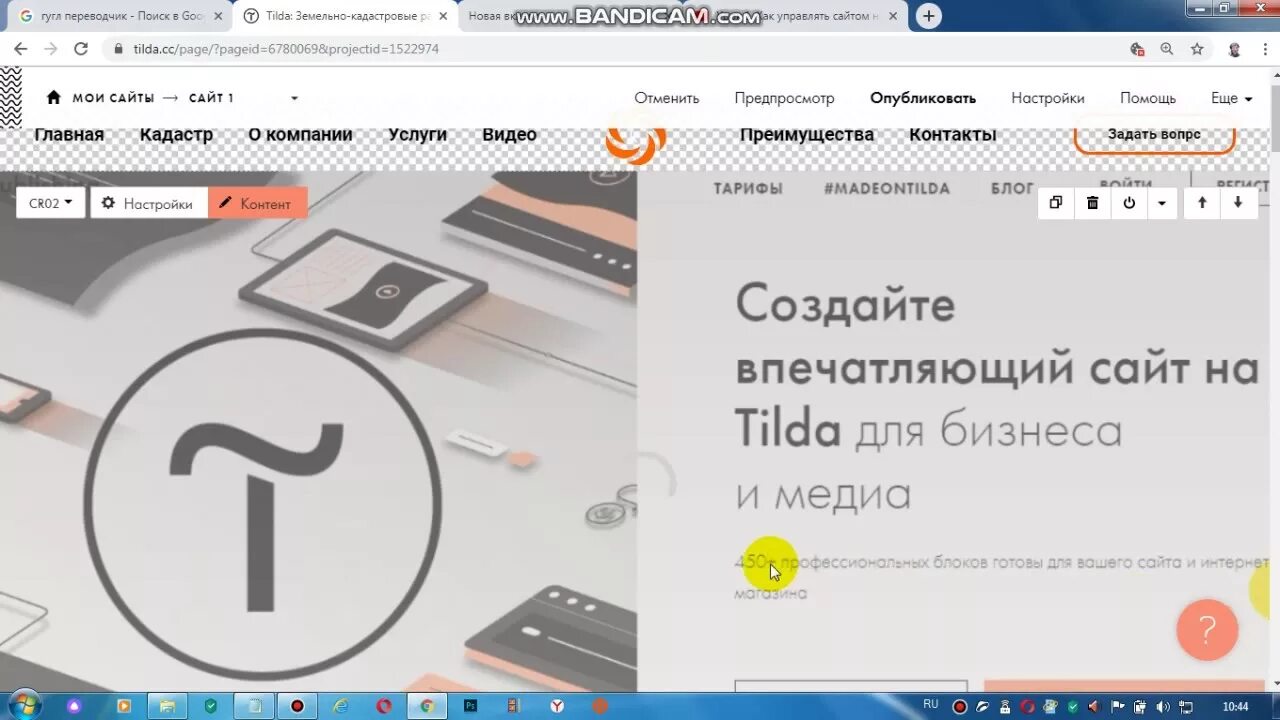This screenshot has height=720, width=1280.
Task: Open the Windows Start button
Action: coord(23,705)
